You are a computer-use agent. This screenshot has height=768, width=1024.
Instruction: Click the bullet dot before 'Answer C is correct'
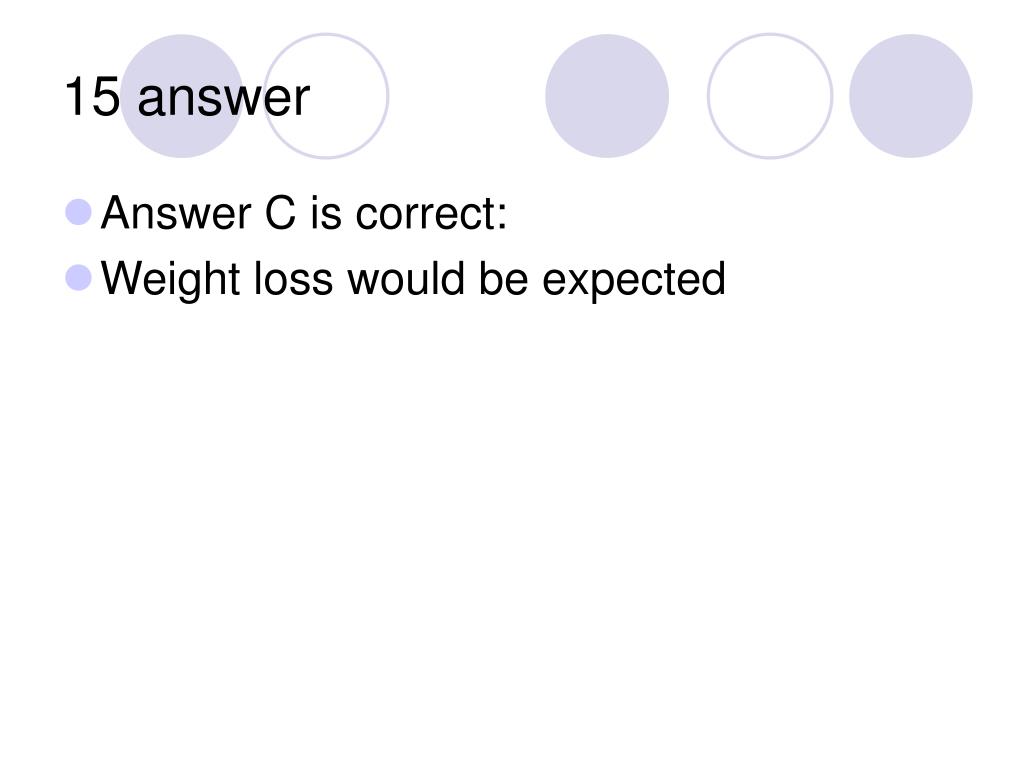(78, 212)
